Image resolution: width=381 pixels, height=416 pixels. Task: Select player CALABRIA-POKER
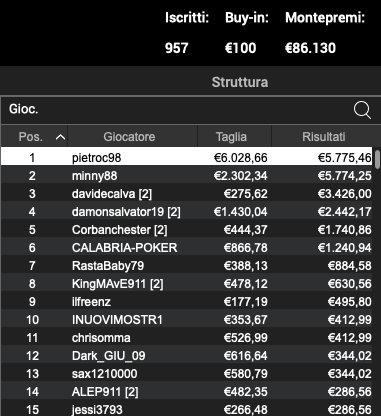tap(124, 248)
